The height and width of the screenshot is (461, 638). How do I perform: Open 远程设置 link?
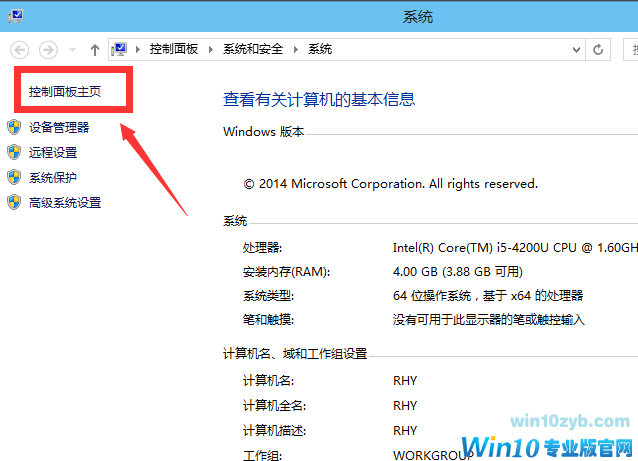click(x=53, y=153)
